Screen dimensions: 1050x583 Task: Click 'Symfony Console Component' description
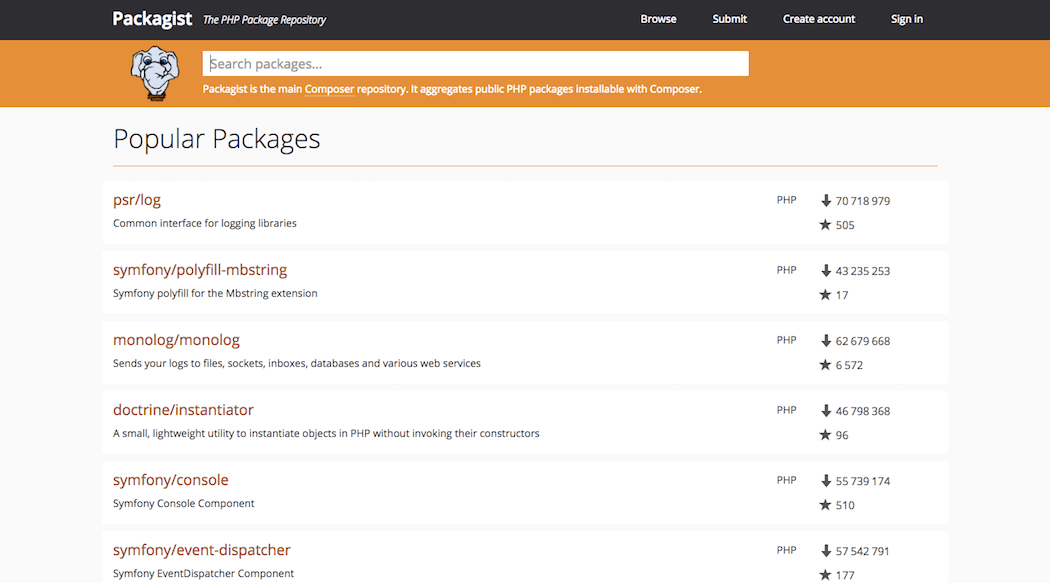tap(183, 503)
